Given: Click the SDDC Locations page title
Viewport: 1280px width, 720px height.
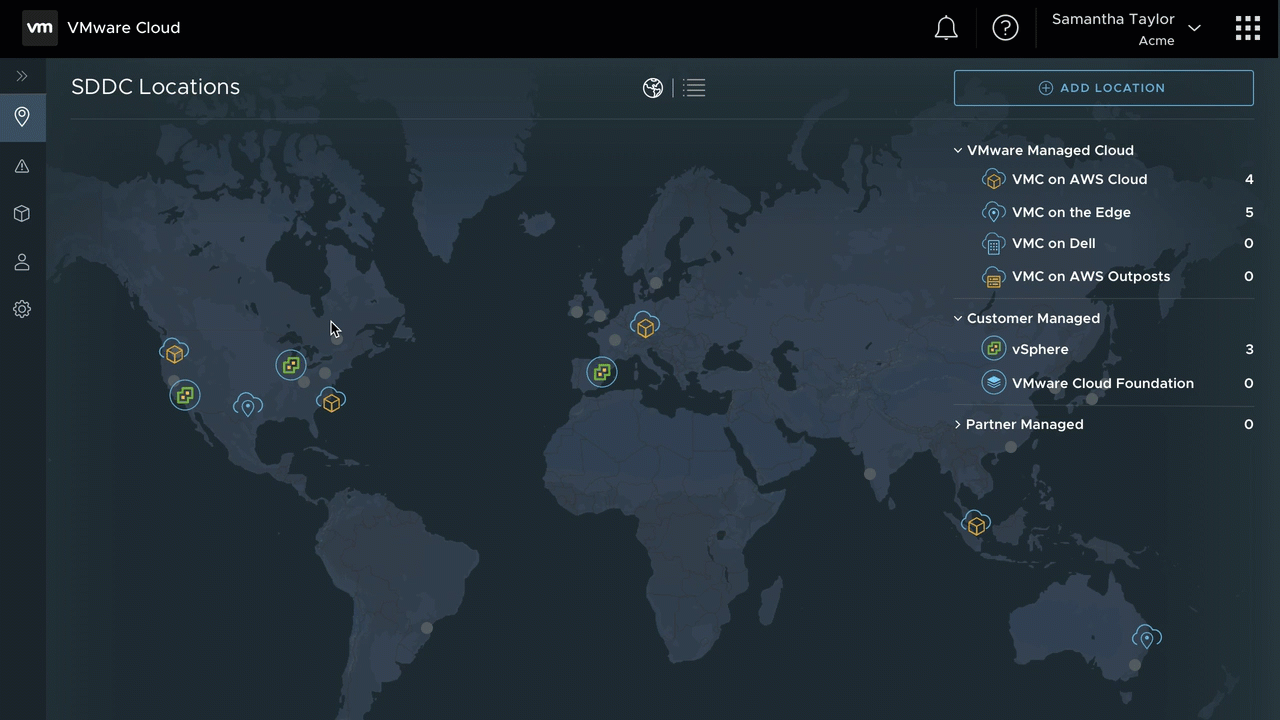Looking at the screenshot, I should tap(156, 87).
